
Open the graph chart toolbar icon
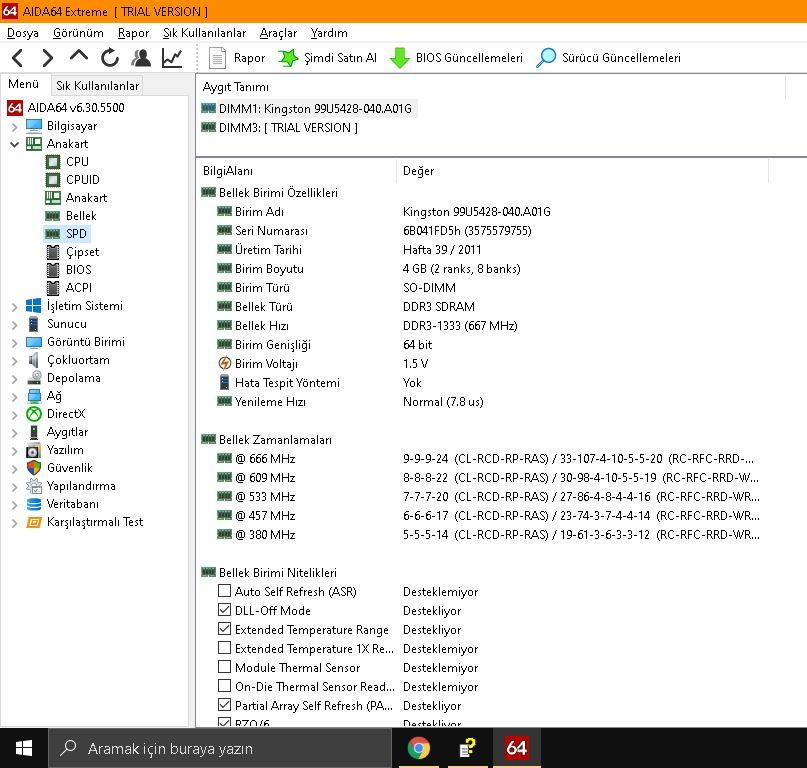172,58
